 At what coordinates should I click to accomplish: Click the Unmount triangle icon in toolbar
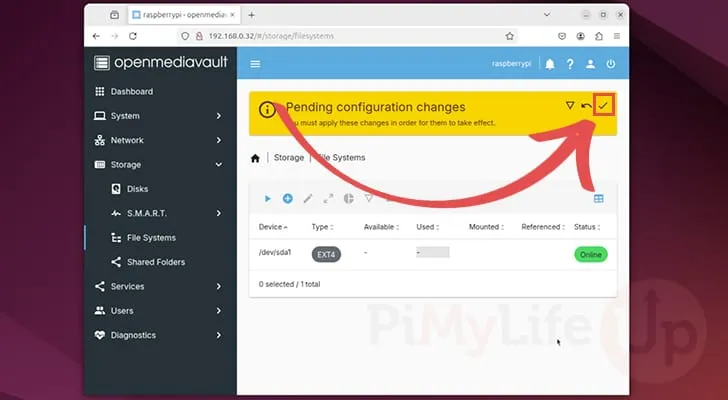(x=369, y=198)
